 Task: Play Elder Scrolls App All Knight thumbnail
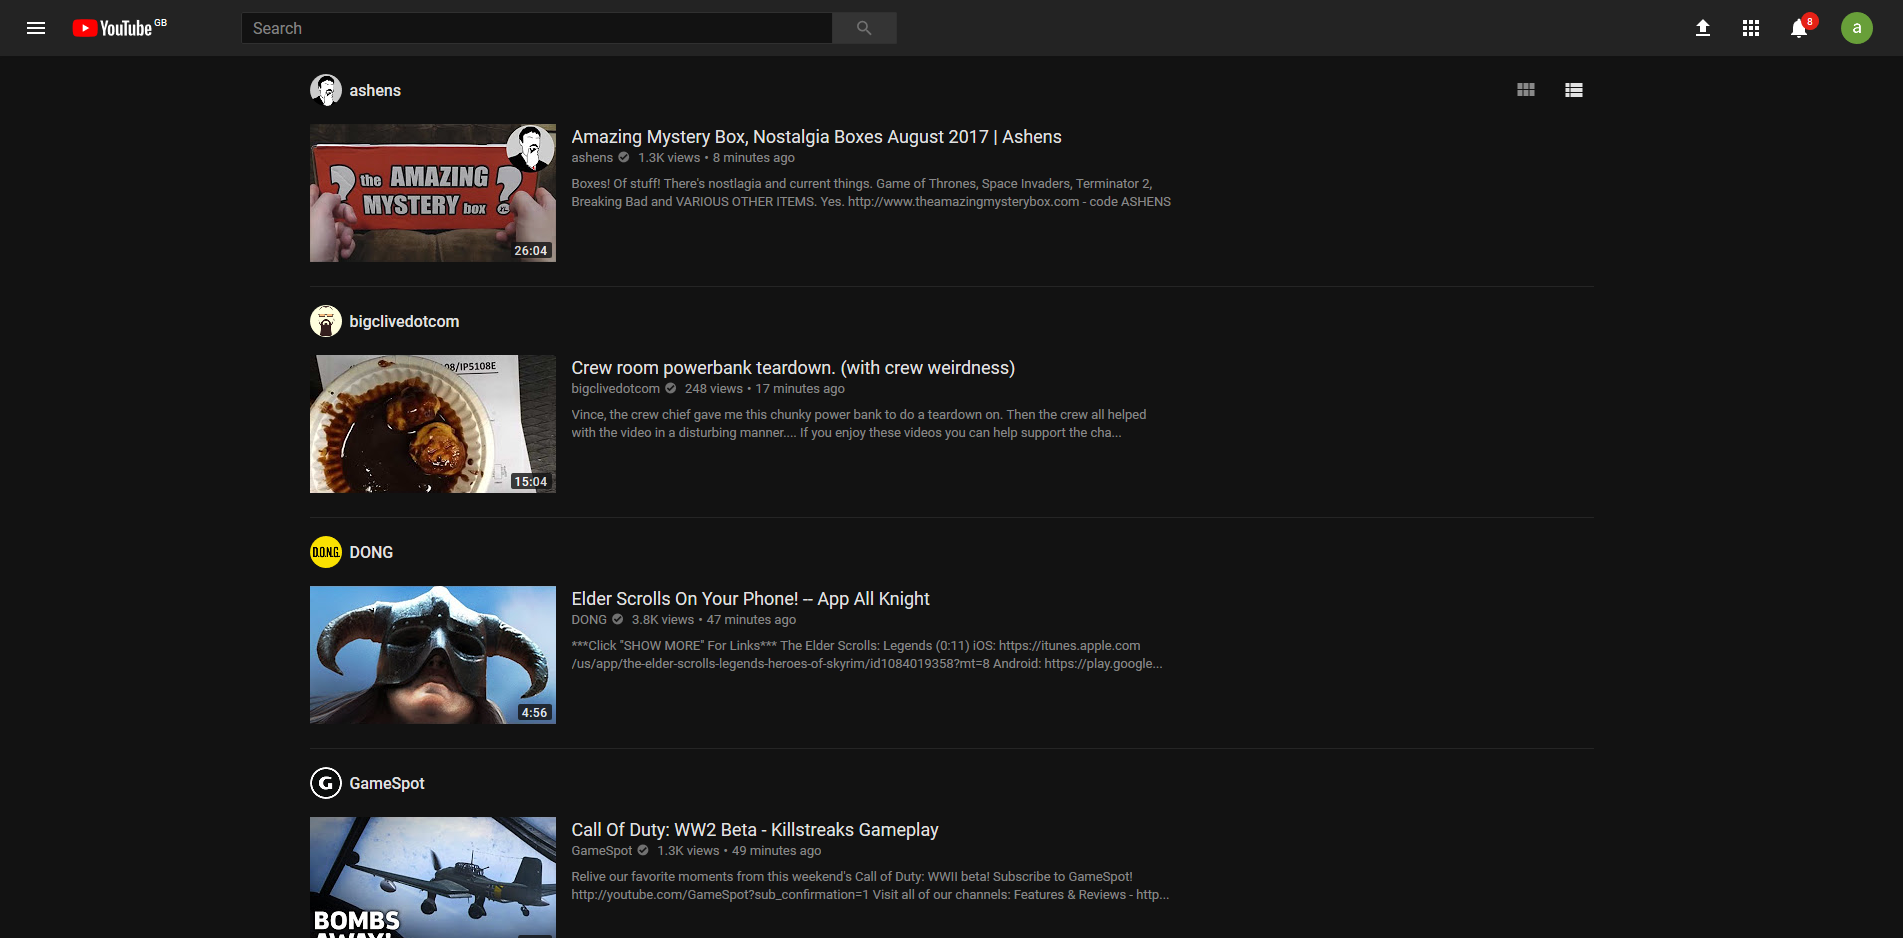pos(433,655)
